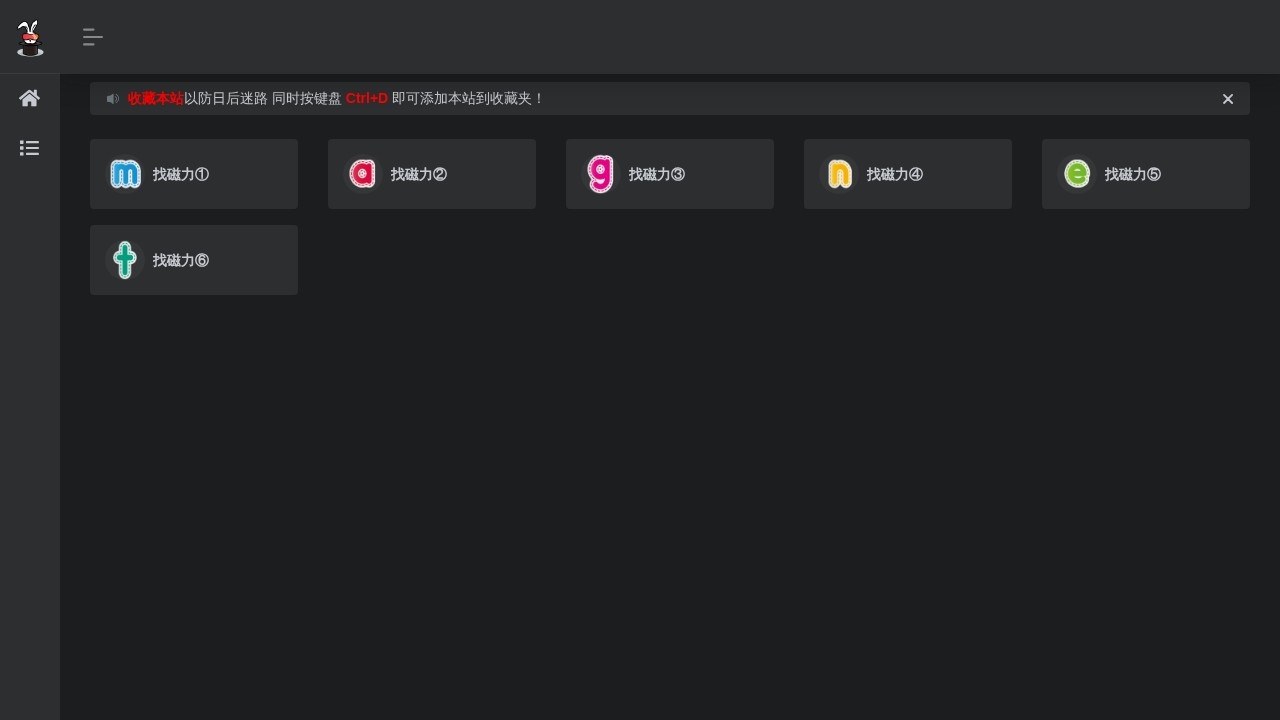This screenshot has width=1280, height=720.
Task: Select the Home icon in the sidebar
Action: point(29,98)
